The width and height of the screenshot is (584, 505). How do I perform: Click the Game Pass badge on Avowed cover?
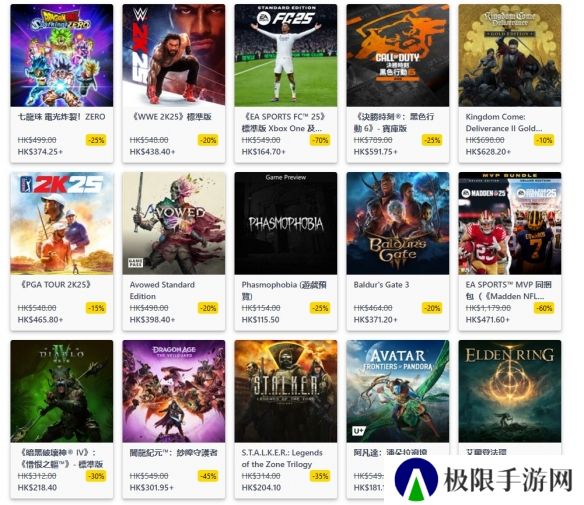(136, 263)
